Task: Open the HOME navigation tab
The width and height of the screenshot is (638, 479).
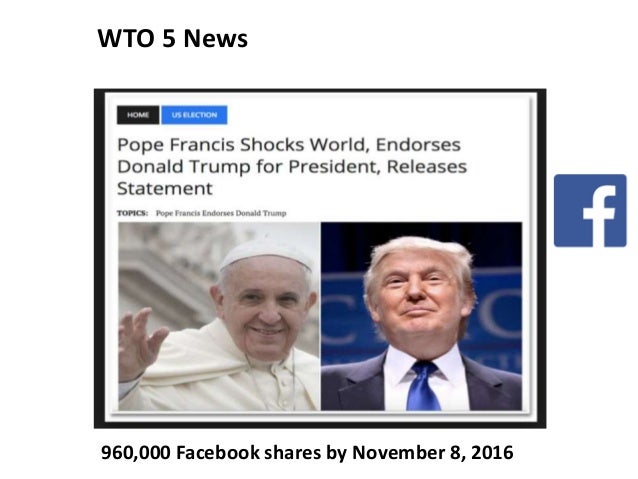Action: [x=138, y=115]
